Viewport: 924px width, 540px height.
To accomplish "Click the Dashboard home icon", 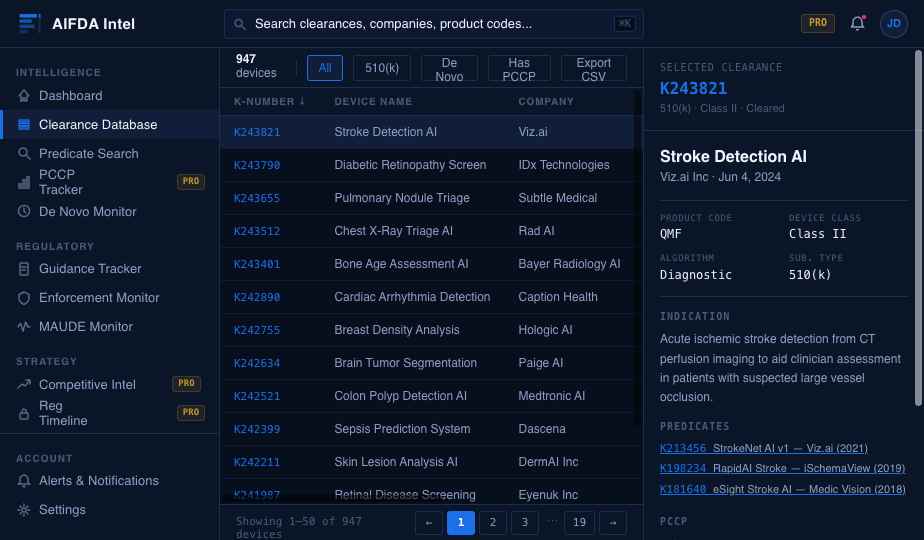I will pos(24,96).
